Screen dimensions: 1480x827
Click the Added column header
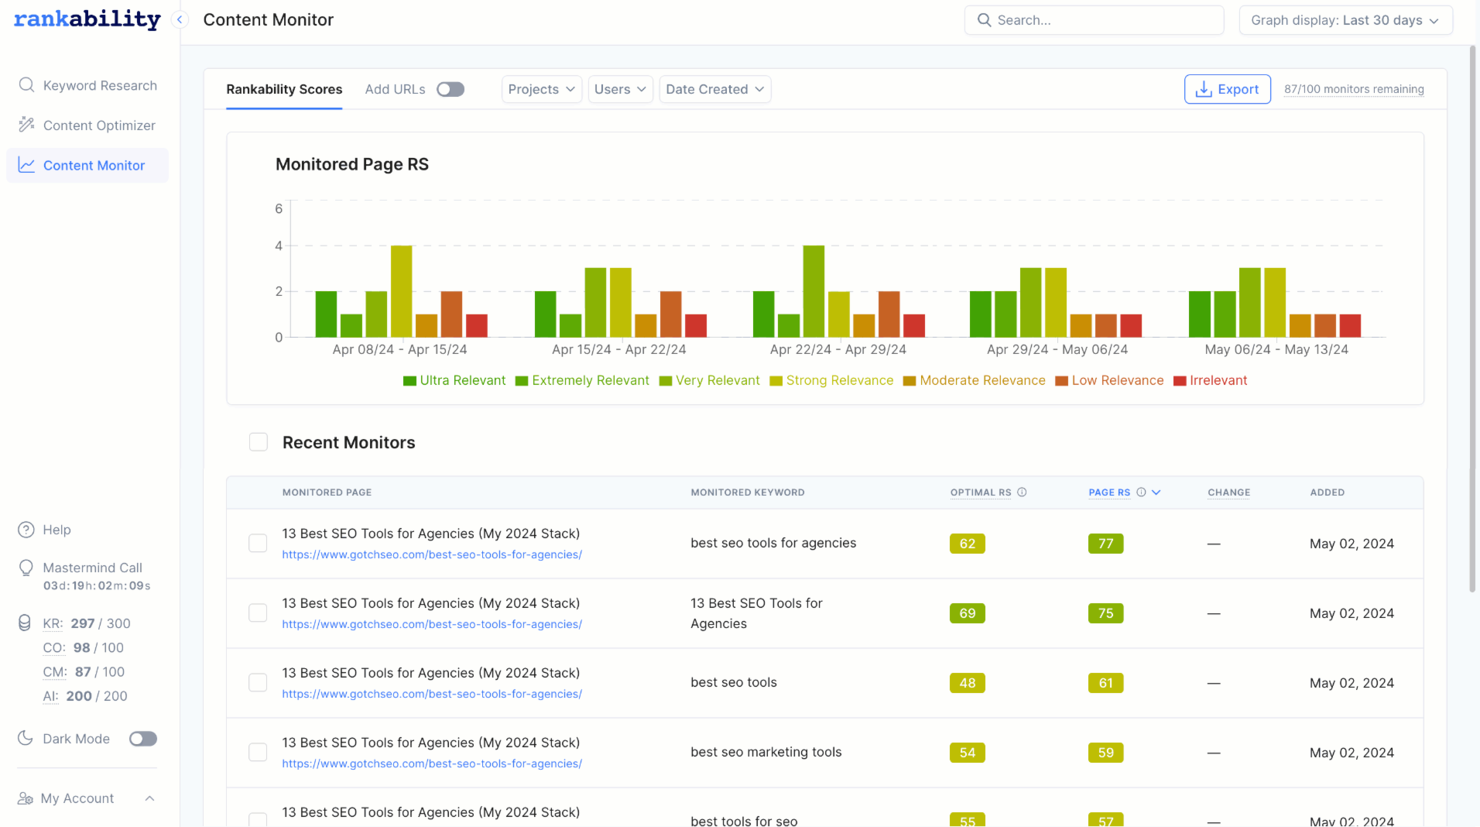[1327, 492]
